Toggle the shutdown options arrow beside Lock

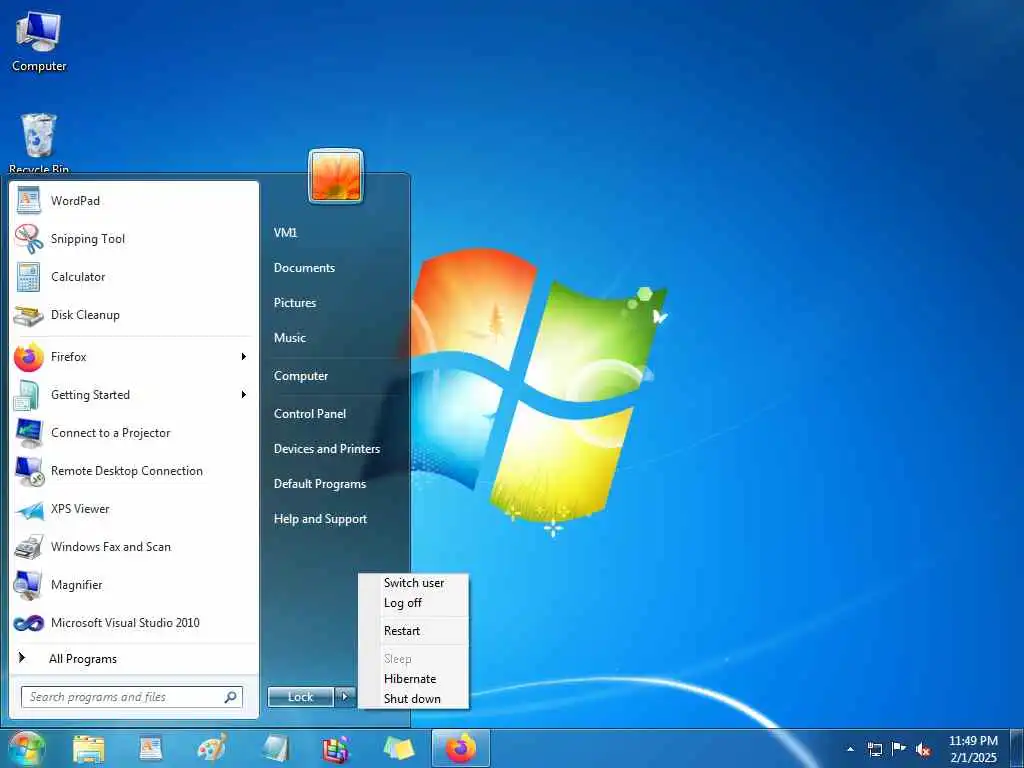[345, 697]
